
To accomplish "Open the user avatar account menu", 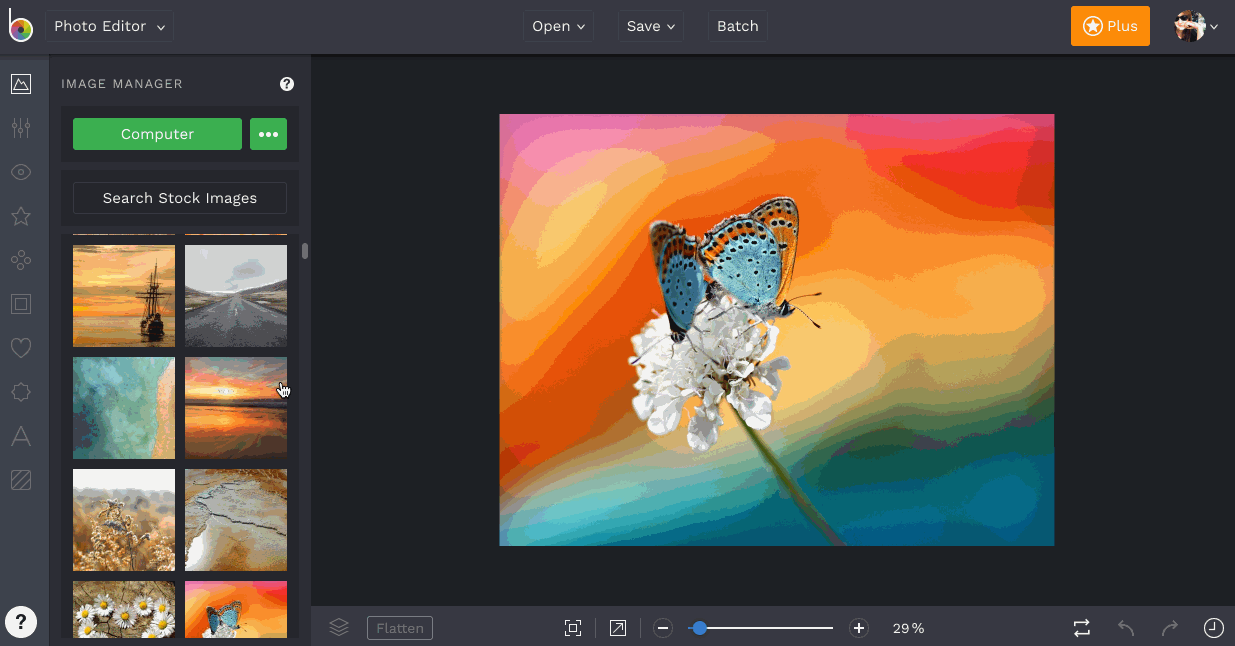I will pyautogui.click(x=1196, y=27).
